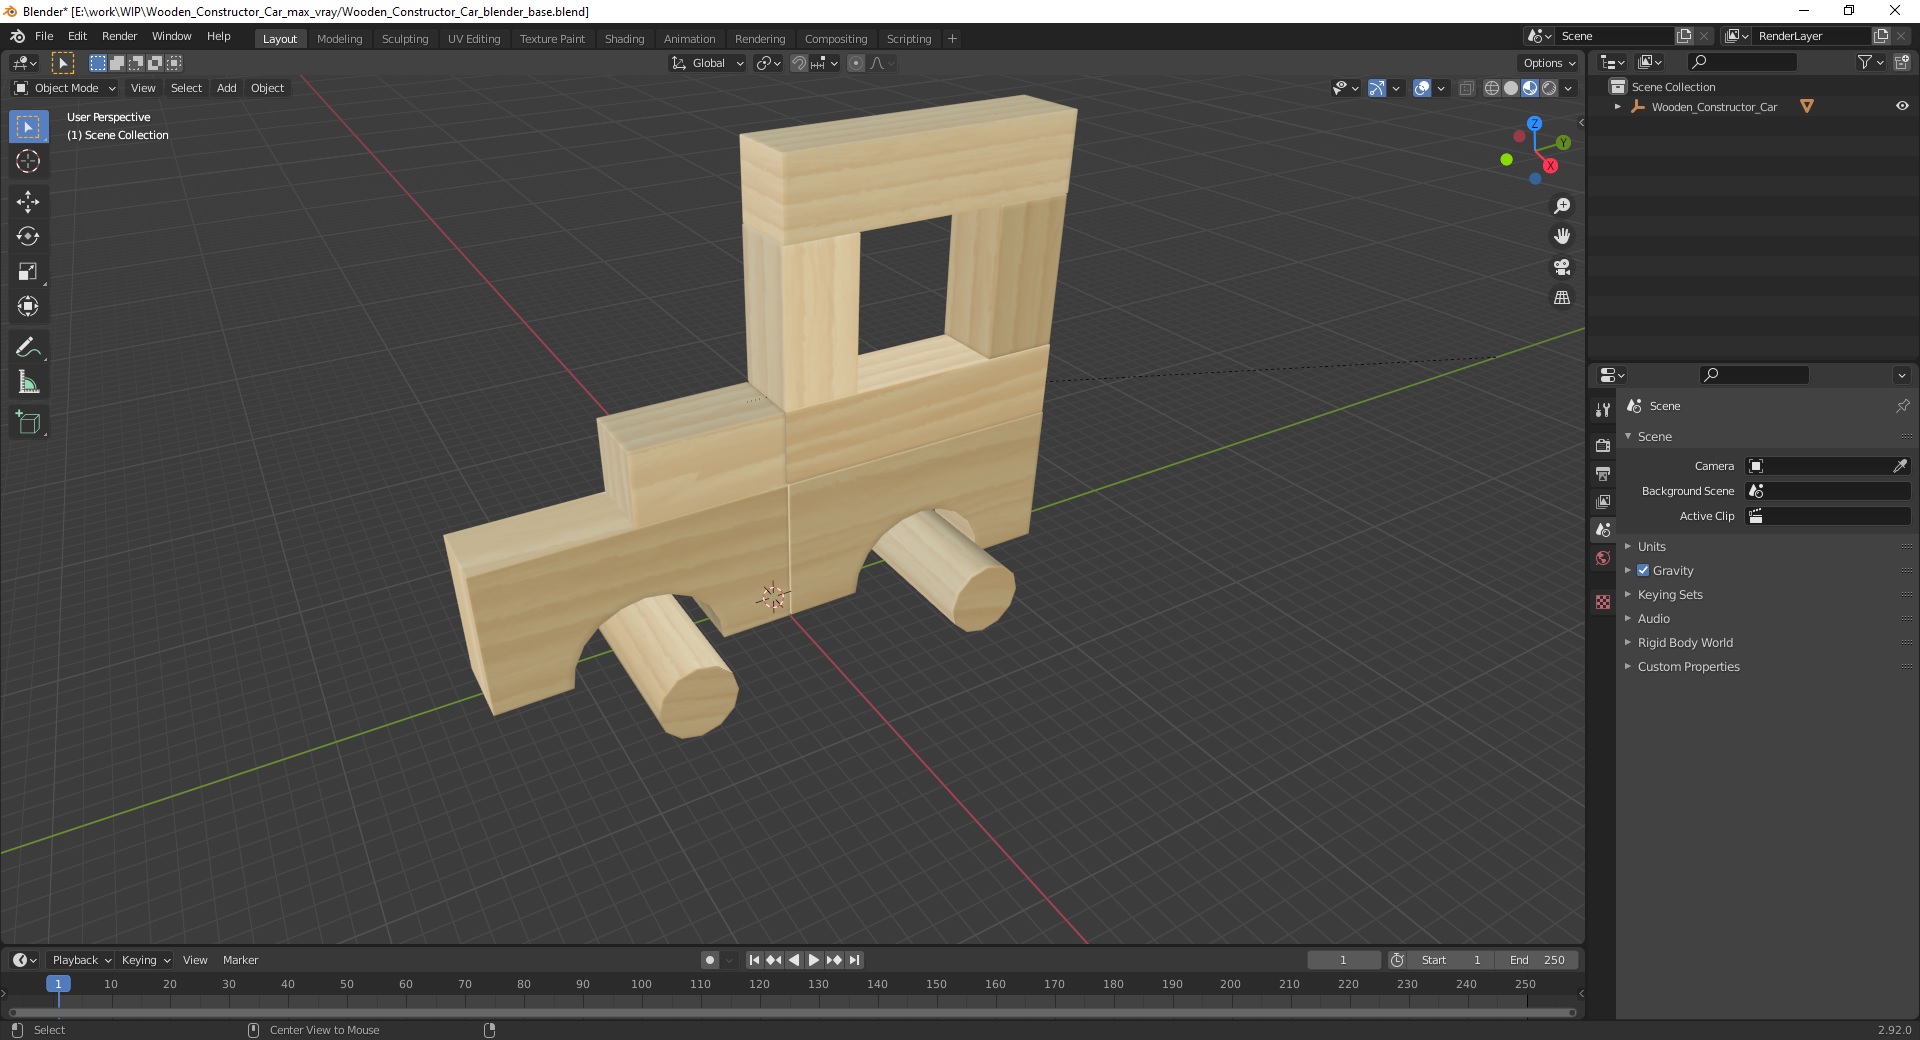Toggle snapping magnet button
Viewport: 1920px width, 1040px height.
pyautogui.click(x=799, y=63)
